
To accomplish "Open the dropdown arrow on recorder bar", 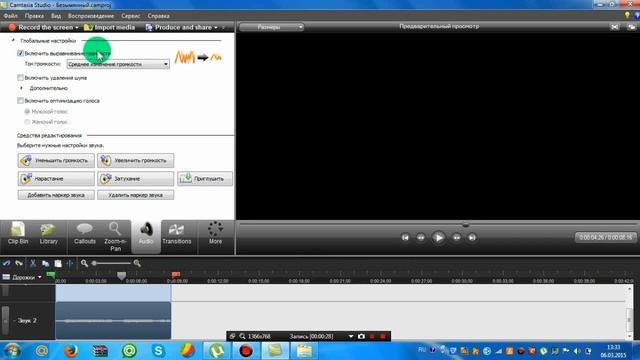I will pyautogui.click(x=351, y=336).
